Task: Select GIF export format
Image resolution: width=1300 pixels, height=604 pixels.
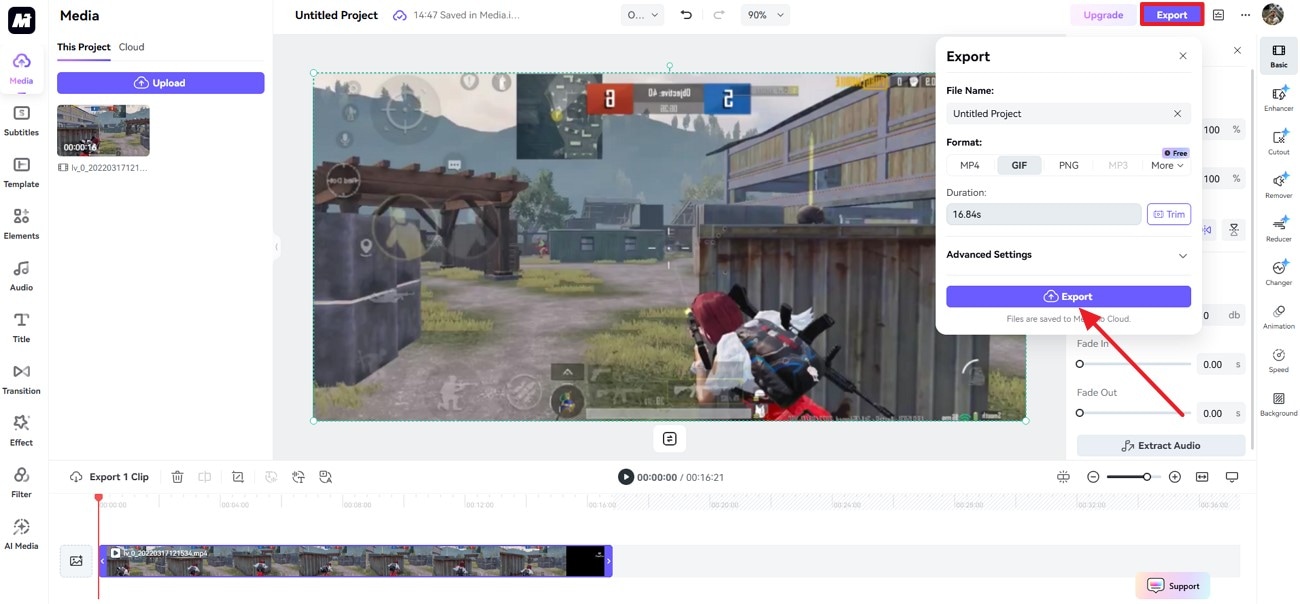Action: coord(1019,165)
